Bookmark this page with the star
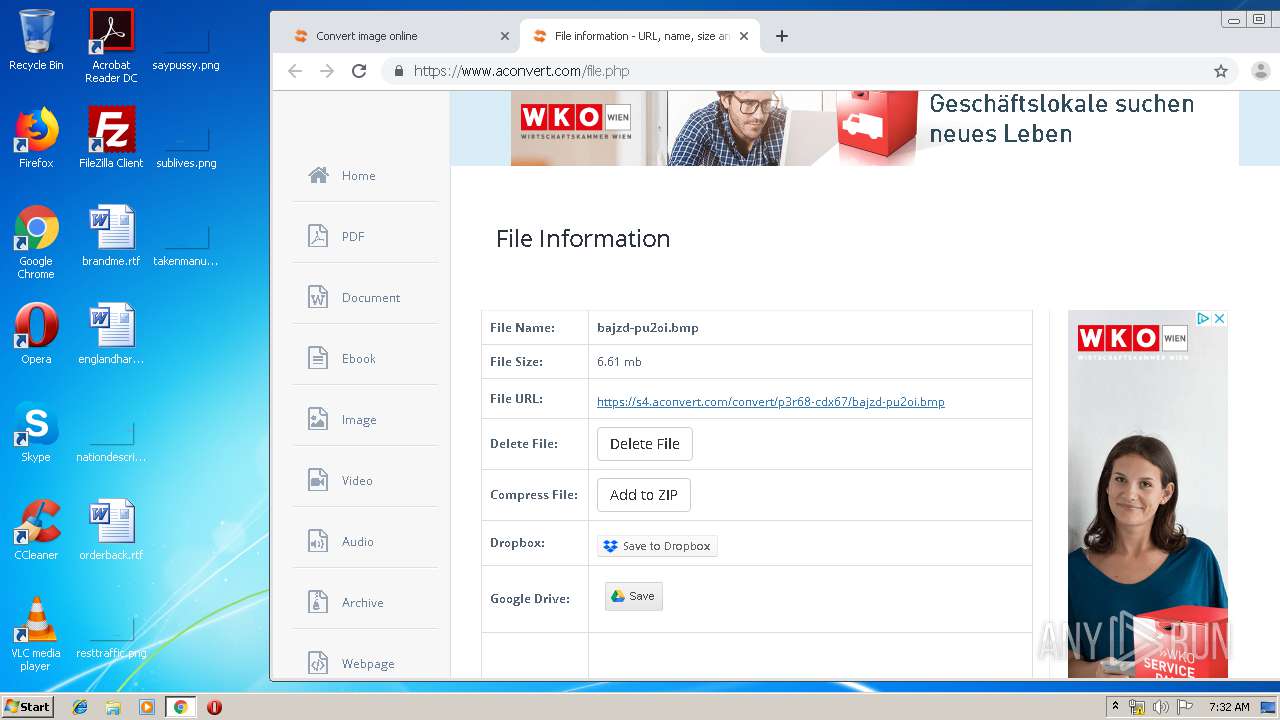The image size is (1280, 720). coord(1221,71)
